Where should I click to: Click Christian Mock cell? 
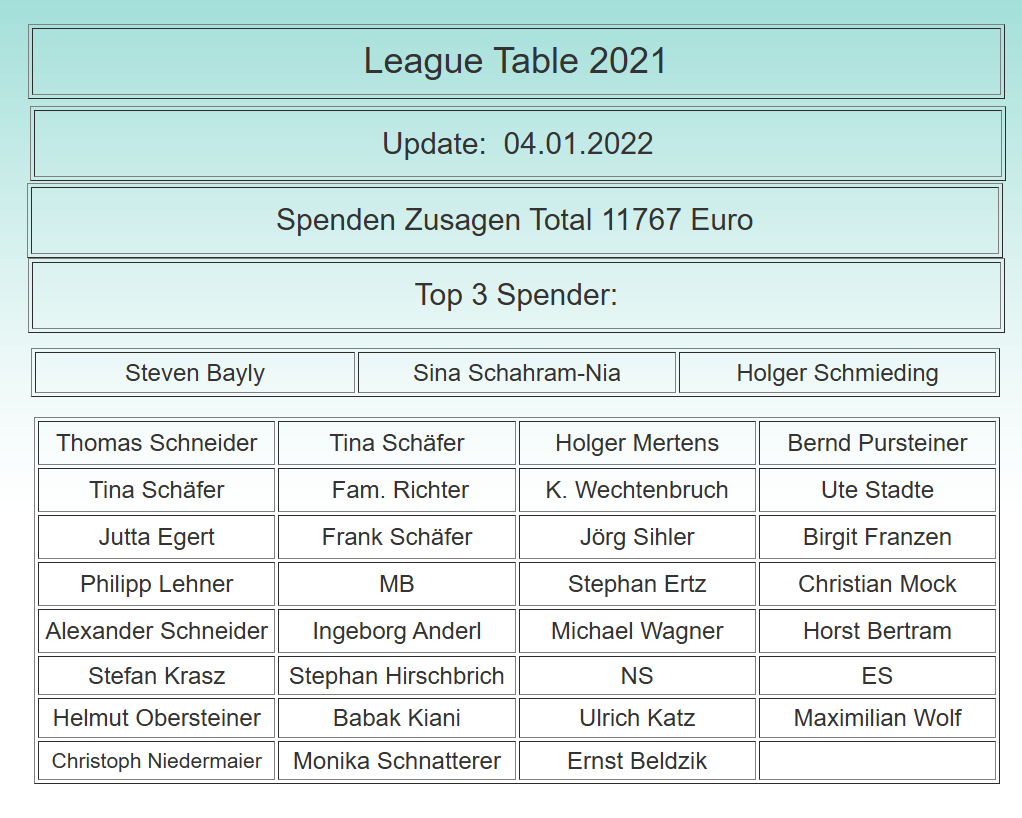click(877, 584)
